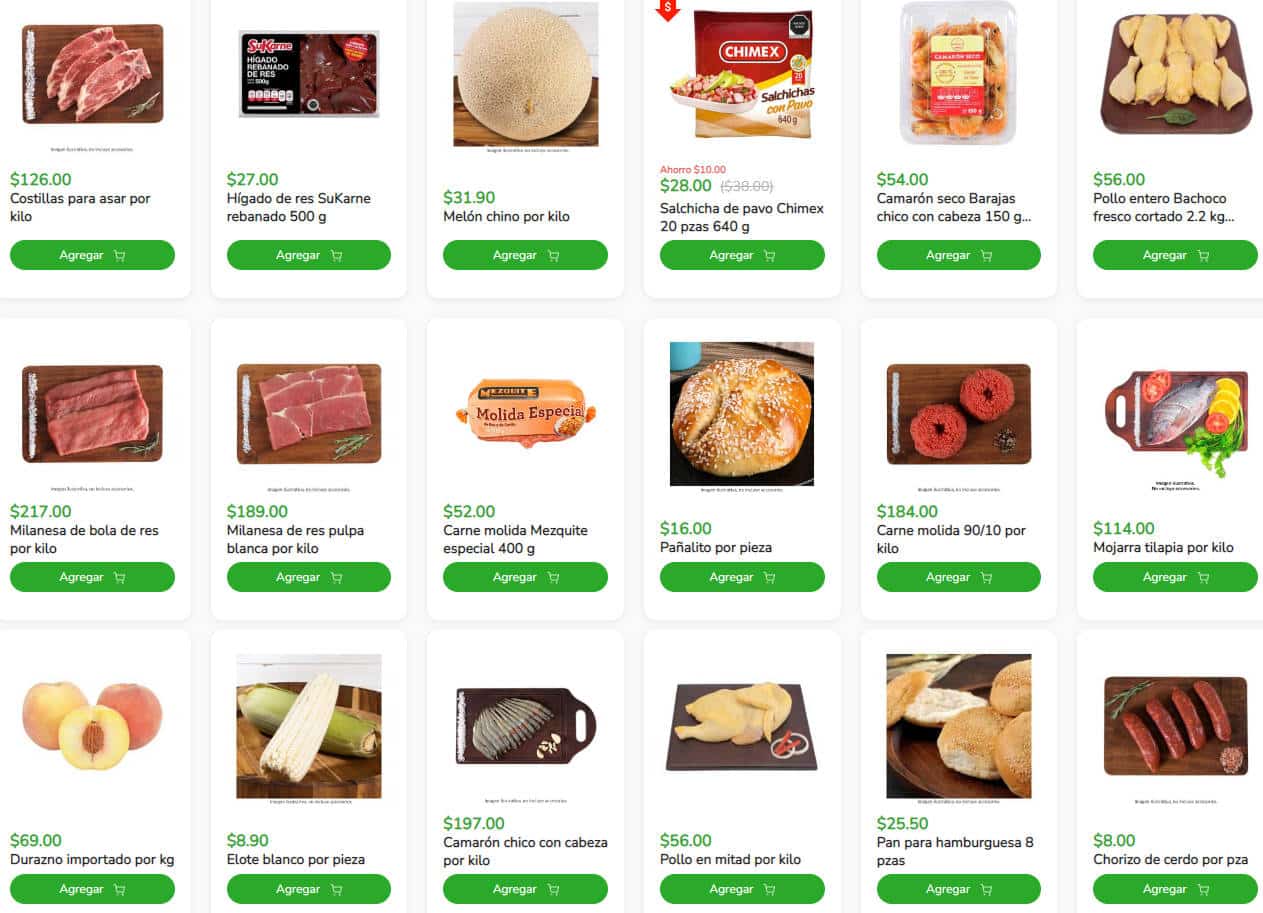Viewport: 1263px width, 913px height.
Task: Click cart icon on Mojarra tilapia Agregar button
Action: [1203, 578]
